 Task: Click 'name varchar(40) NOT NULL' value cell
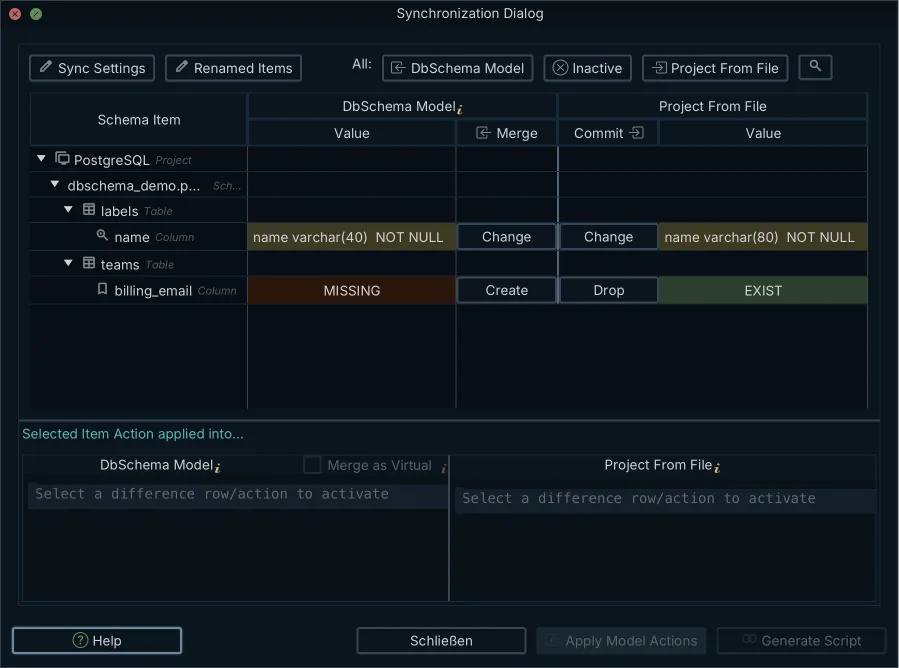pyautogui.click(x=351, y=237)
